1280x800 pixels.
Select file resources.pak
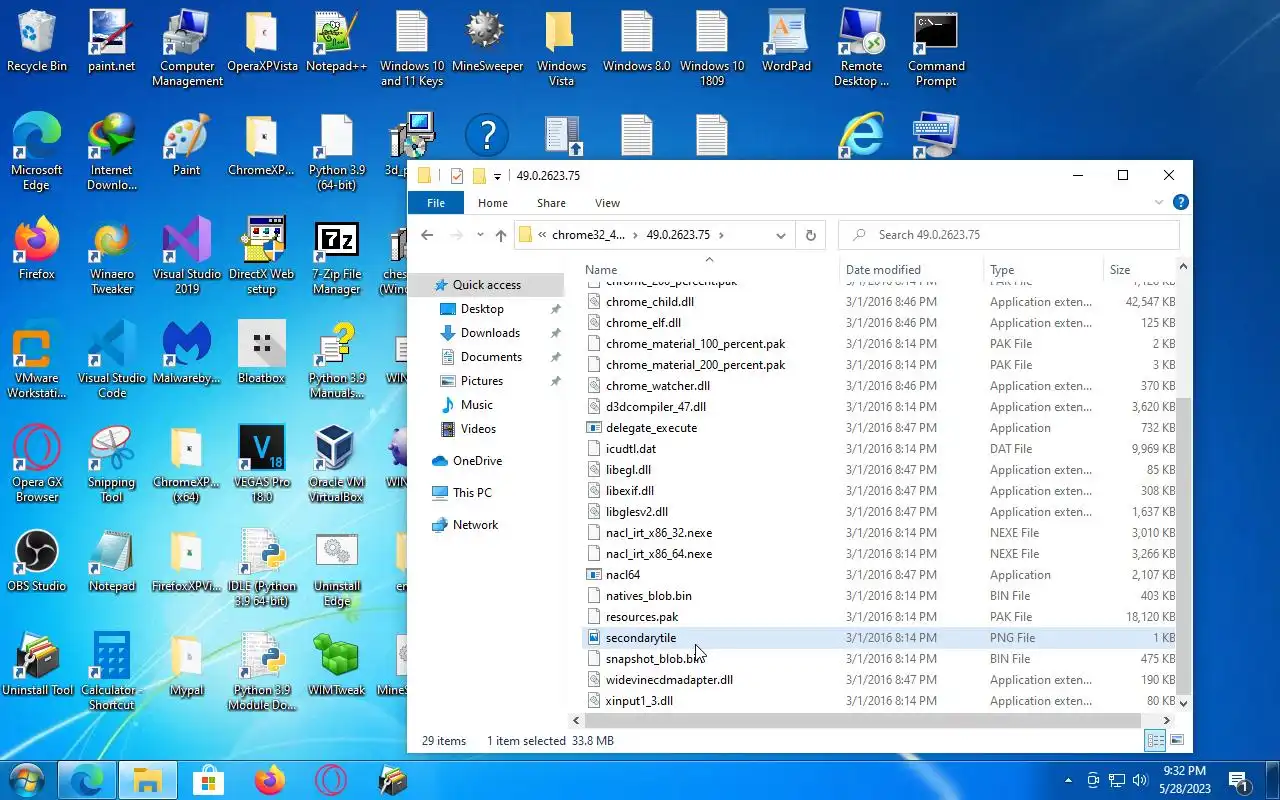(x=642, y=617)
